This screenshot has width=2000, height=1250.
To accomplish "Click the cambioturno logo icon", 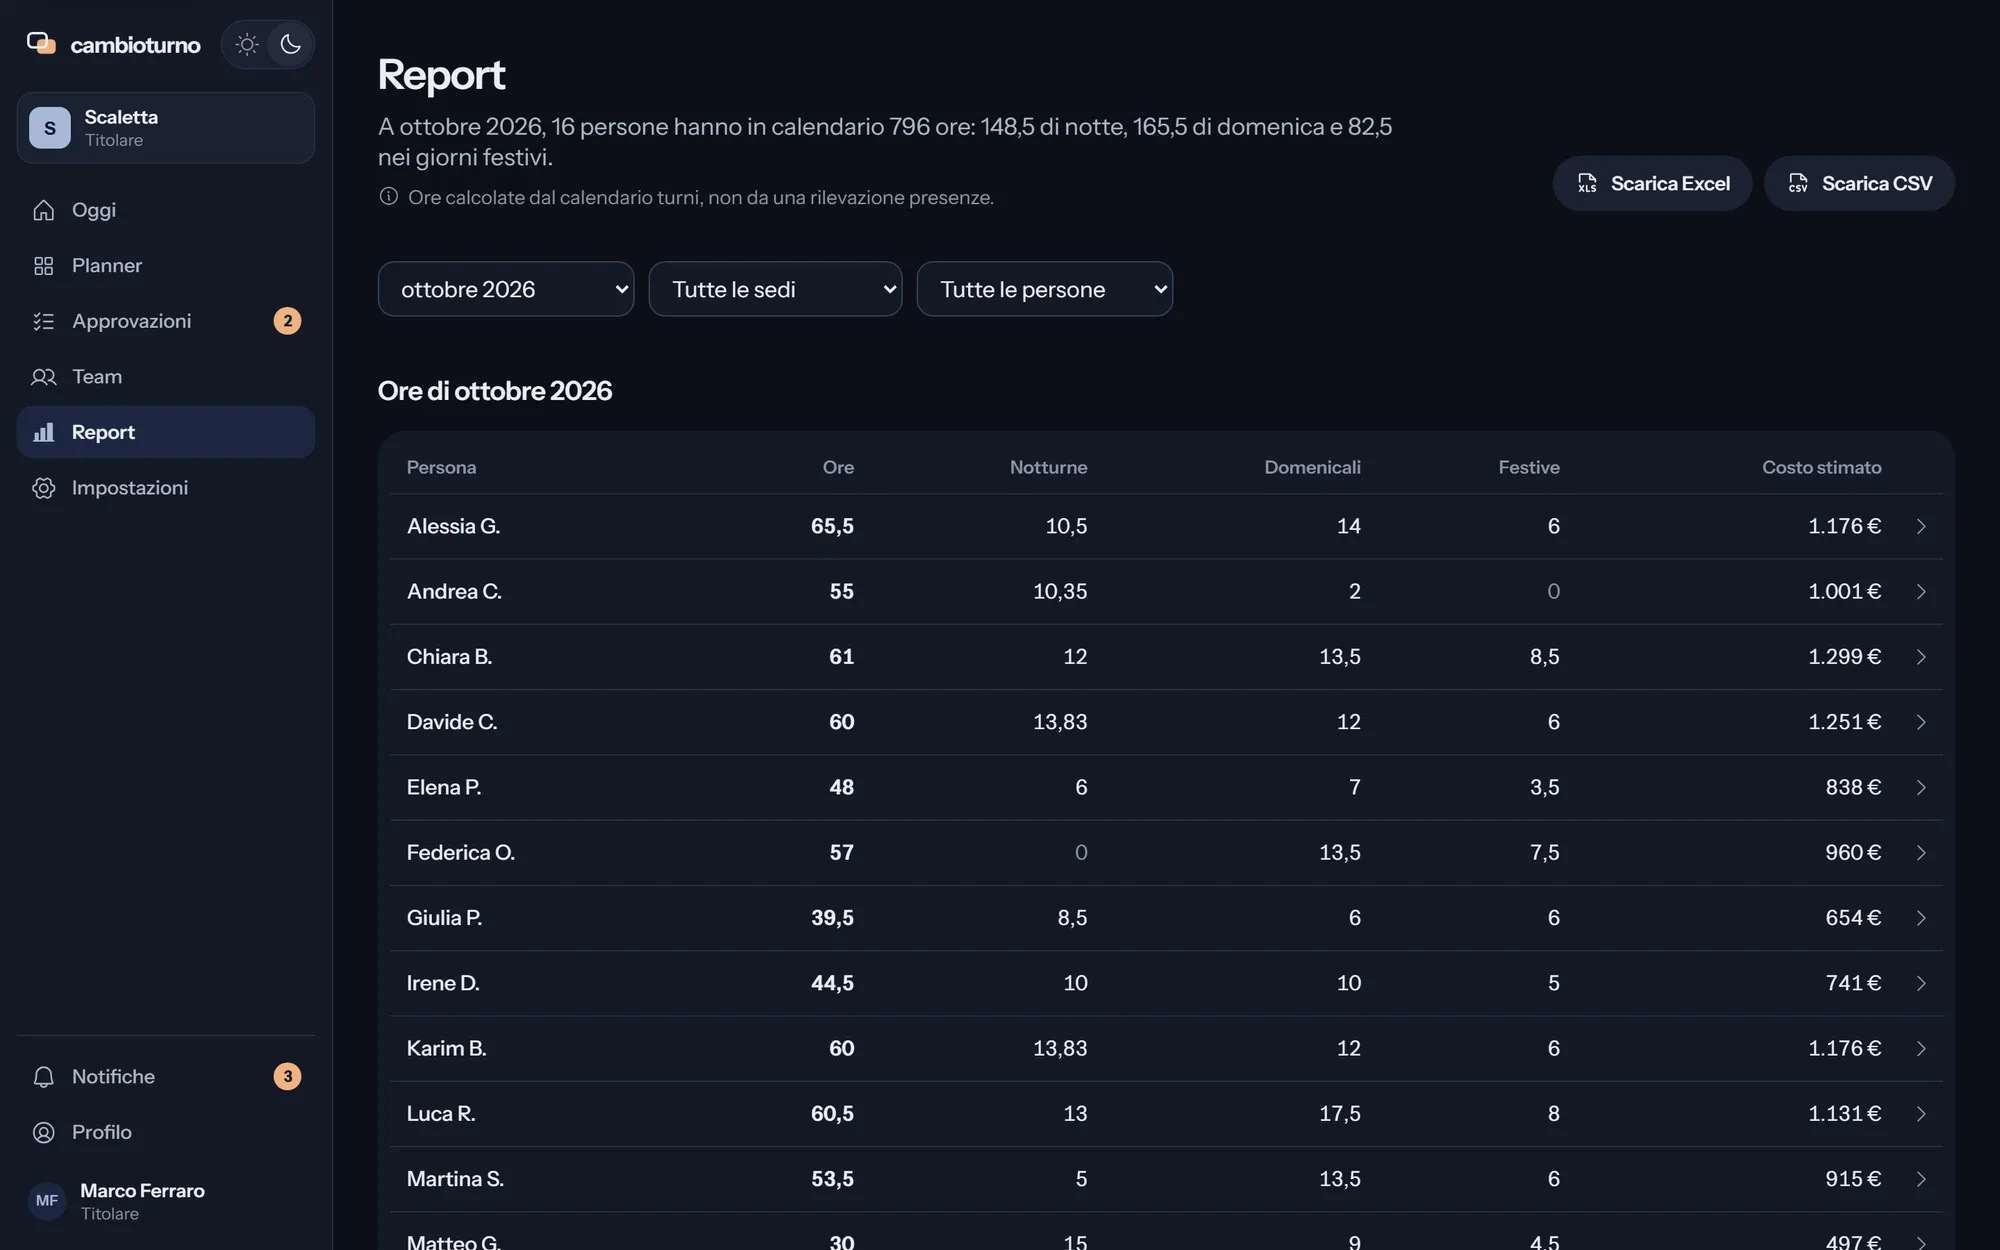I will tap(41, 43).
